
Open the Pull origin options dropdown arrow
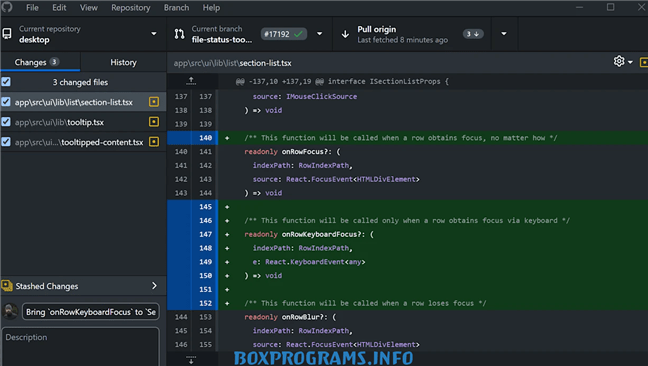coord(504,34)
